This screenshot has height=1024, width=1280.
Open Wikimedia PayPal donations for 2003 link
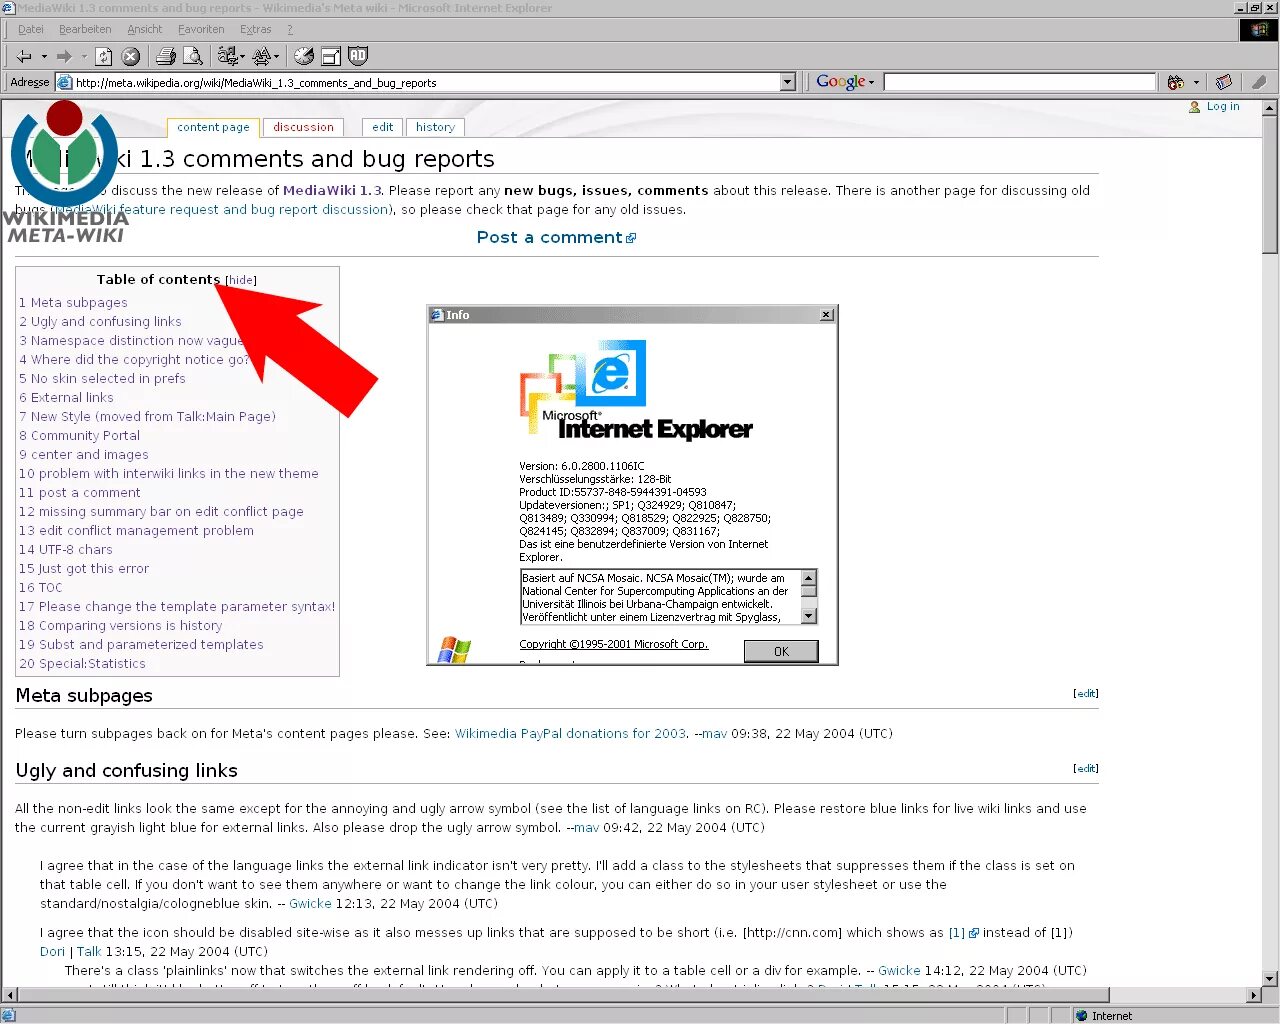(x=570, y=733)
